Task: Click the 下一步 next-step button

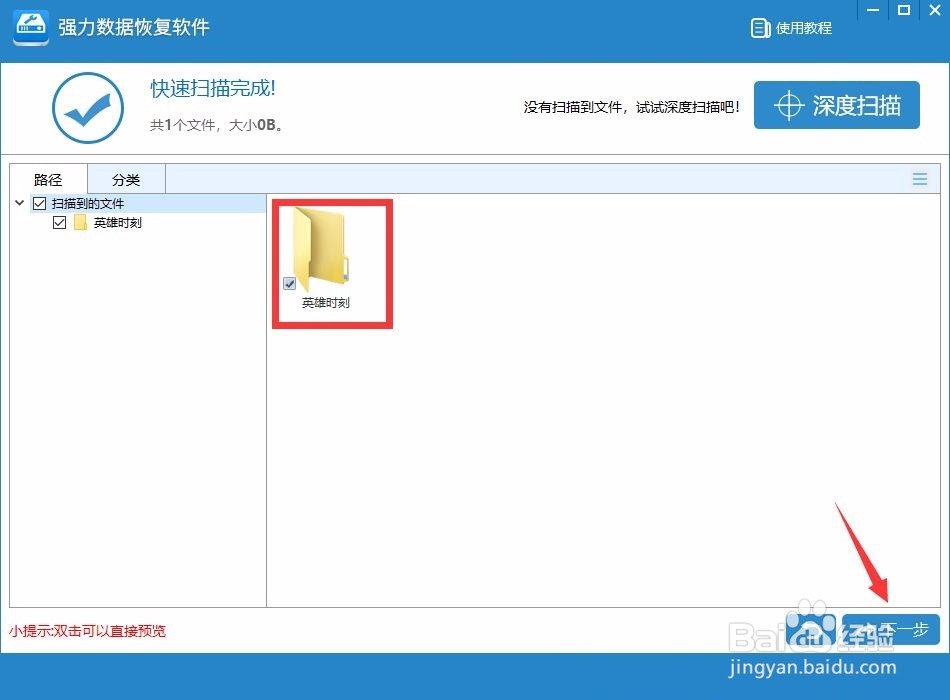Action: [x=890, y=629]
